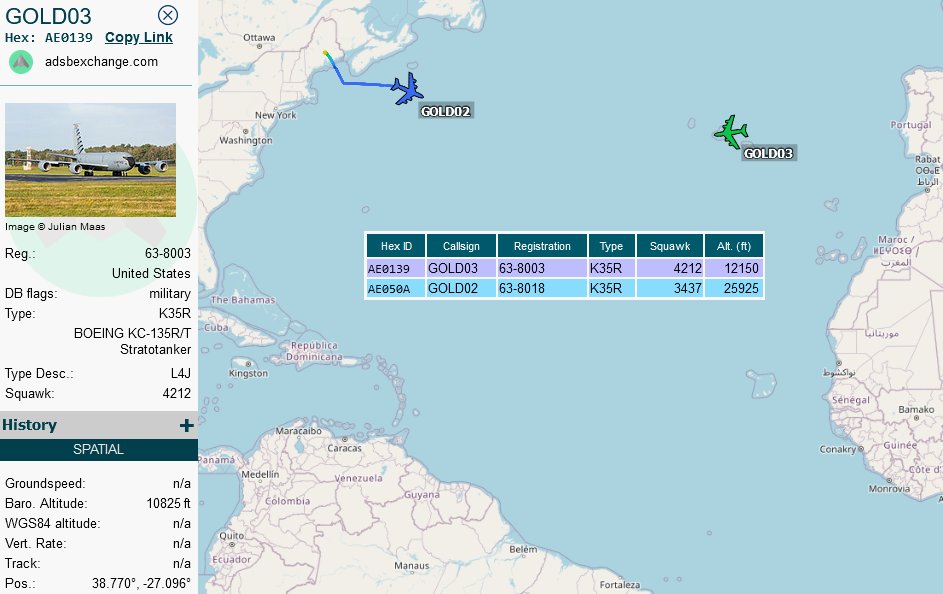Sort table by Callsign column header
Screen dimensions: 943x594
point(461,246)
